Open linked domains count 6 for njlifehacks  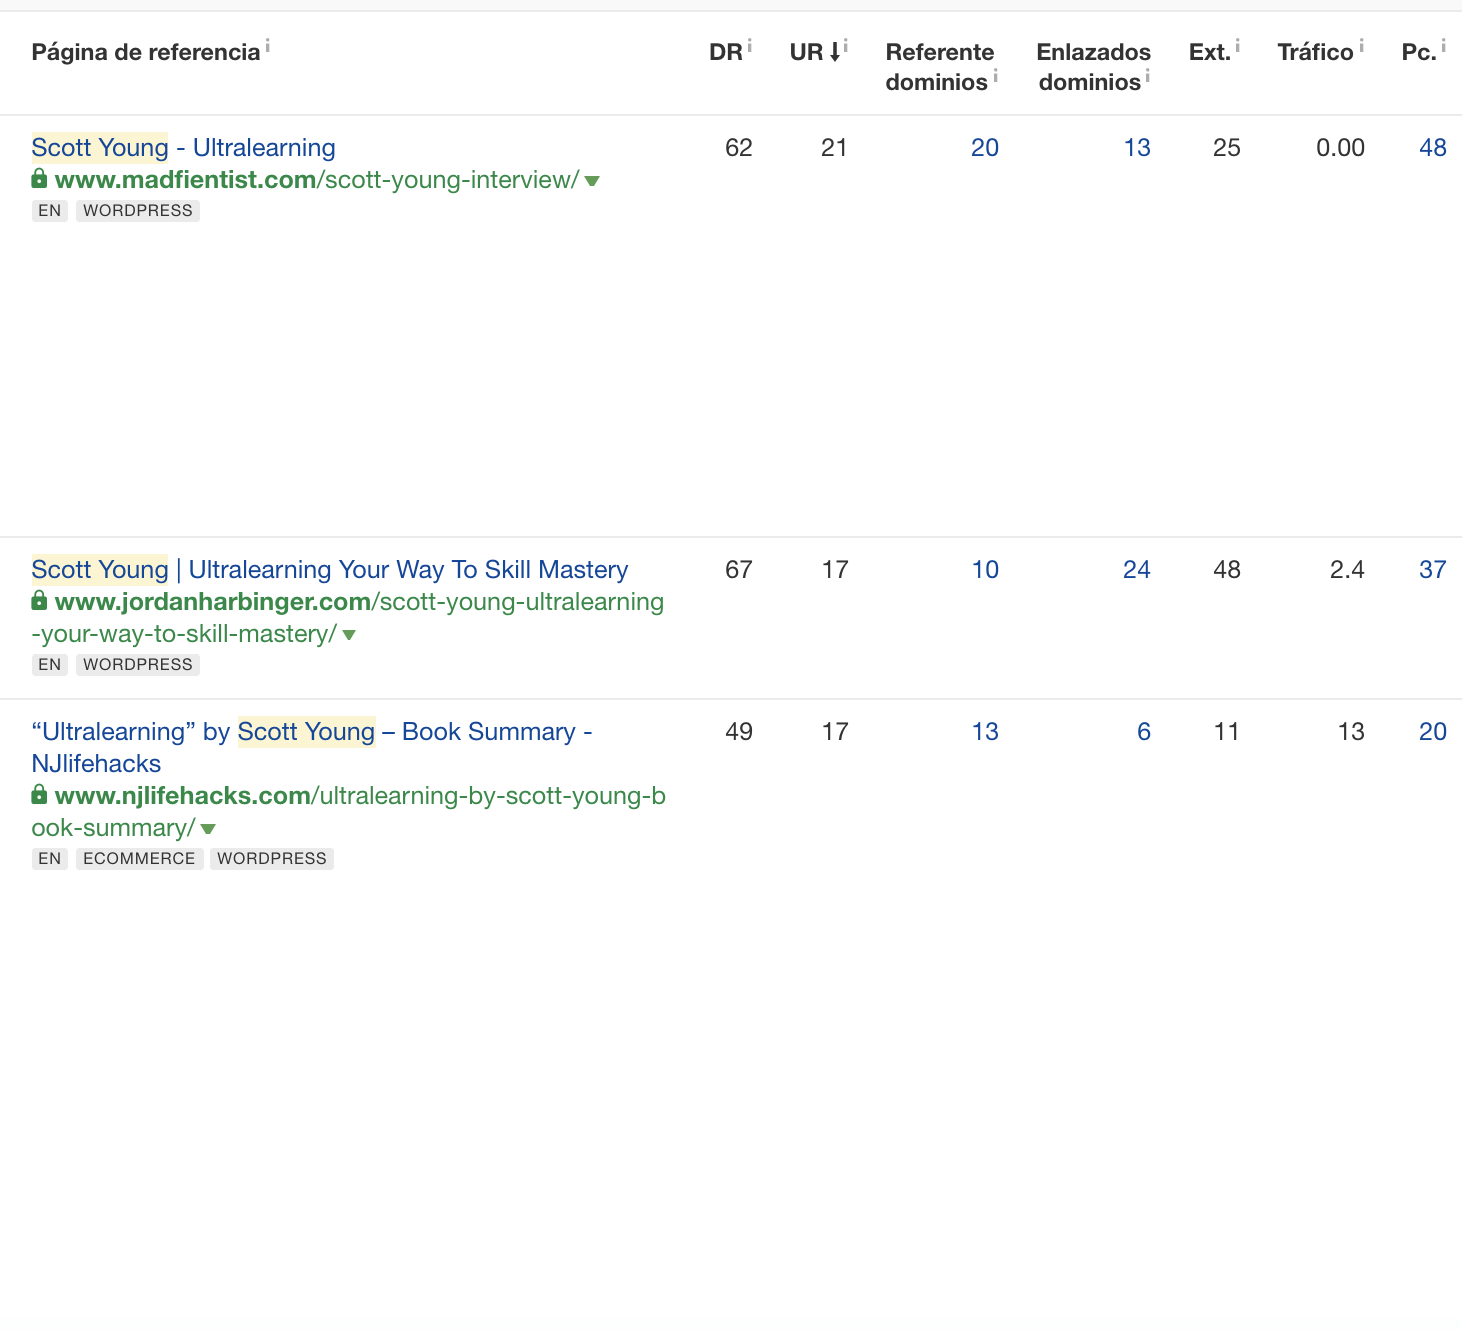click(x=1144, y=732)
